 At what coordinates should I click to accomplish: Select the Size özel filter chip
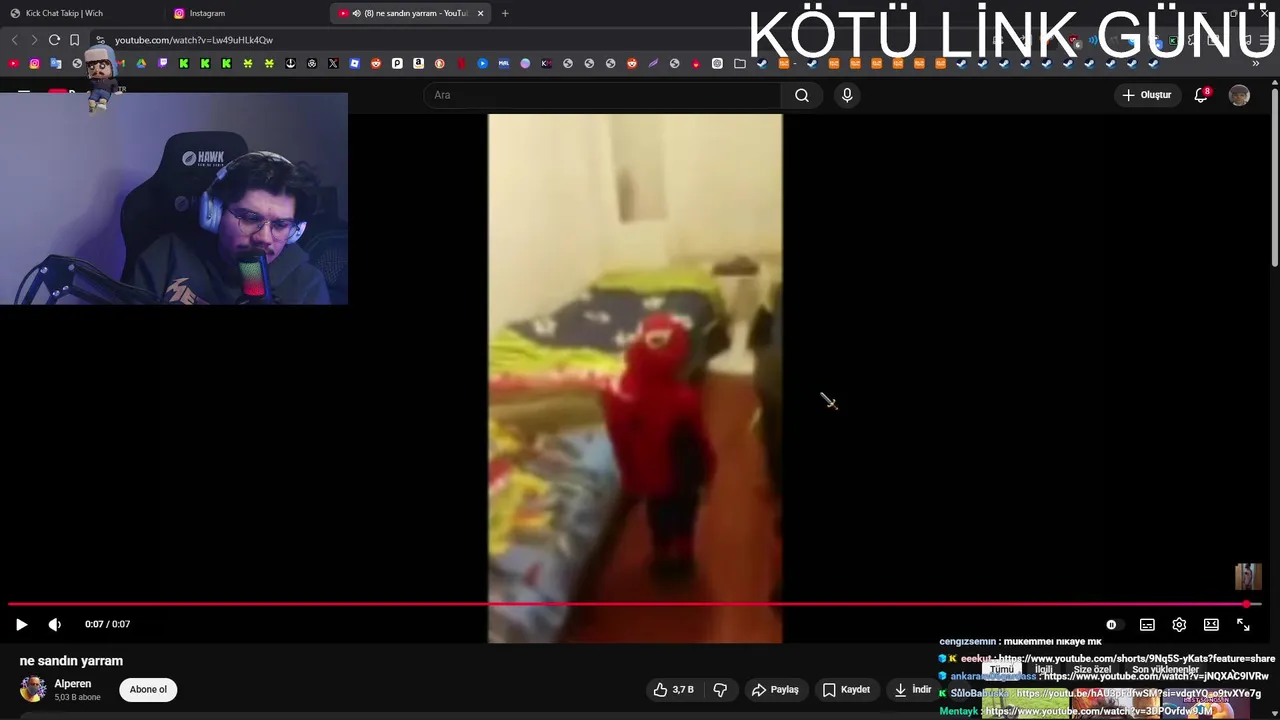(x=1092, y=669)
